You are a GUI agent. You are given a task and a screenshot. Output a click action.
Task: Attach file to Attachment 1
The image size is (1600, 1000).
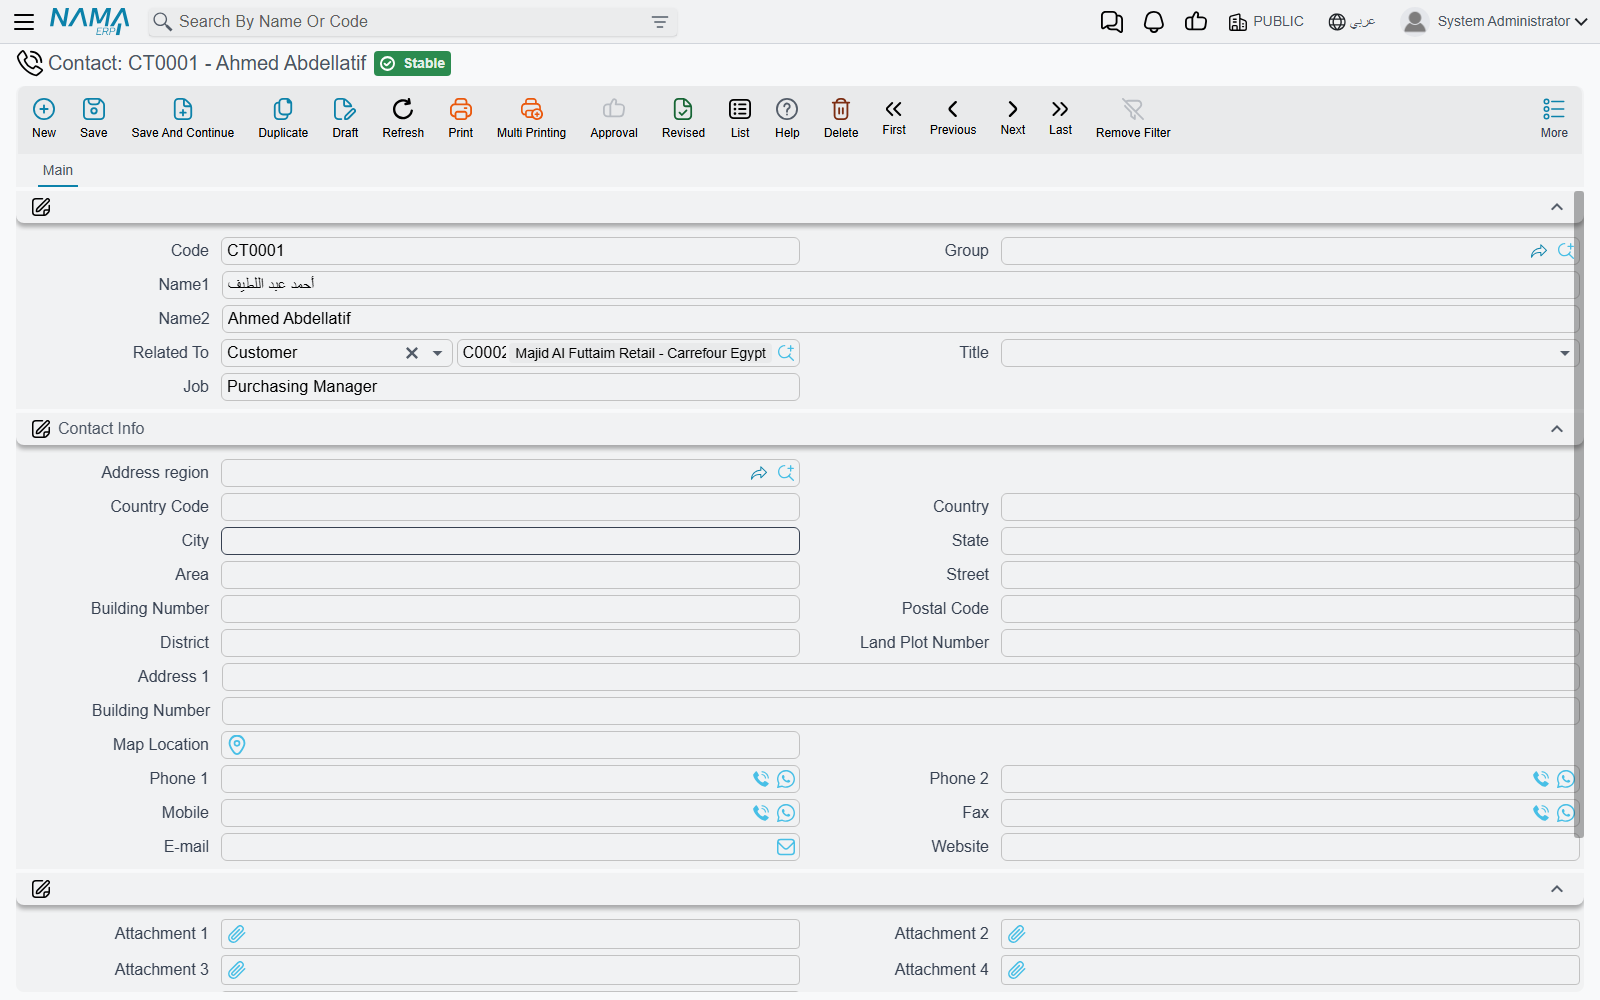click(237, 934)
